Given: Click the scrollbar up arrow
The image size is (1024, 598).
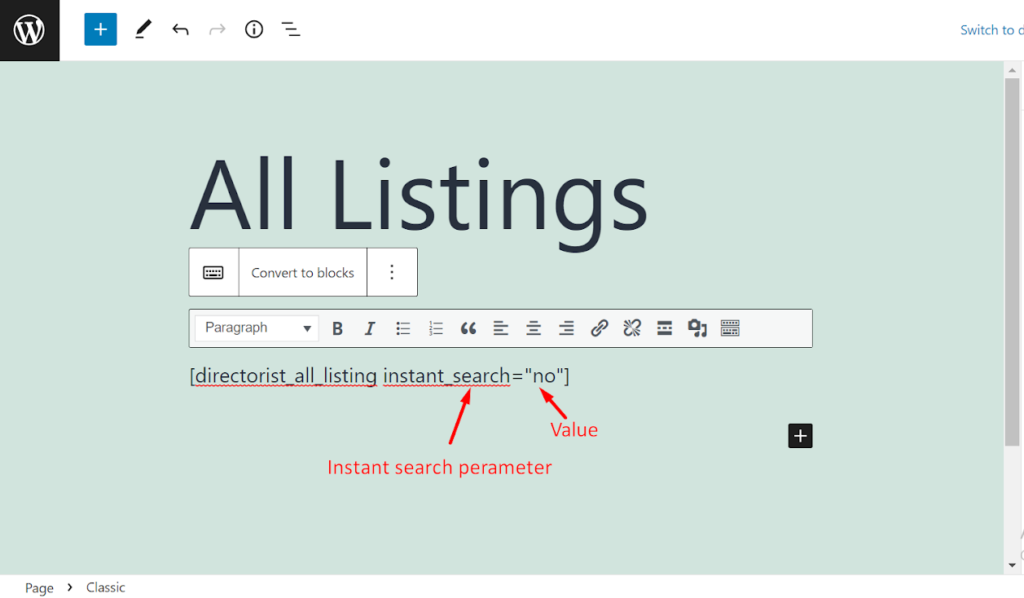Looking at the screenshot, I should [1012, 70].
